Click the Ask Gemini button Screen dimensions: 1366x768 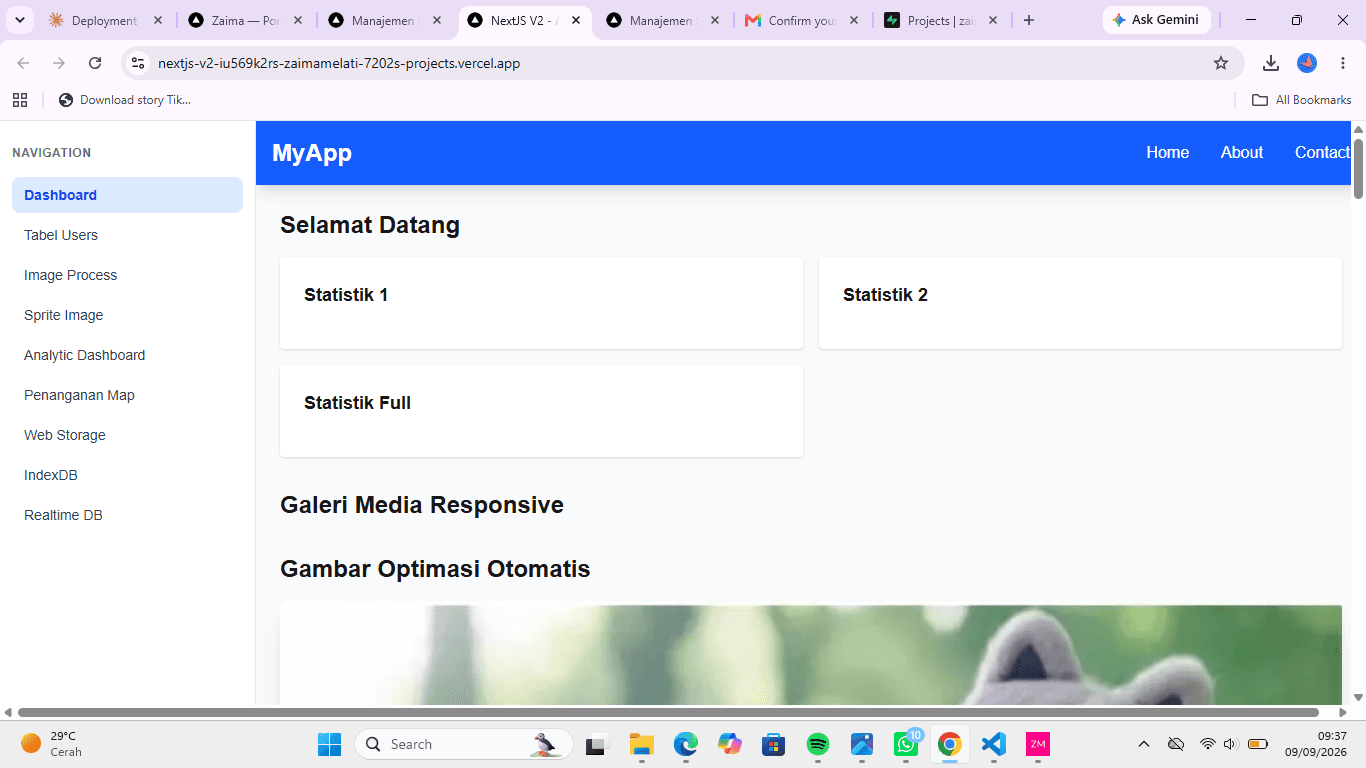pyautogui.click(x=1156, y=20)
